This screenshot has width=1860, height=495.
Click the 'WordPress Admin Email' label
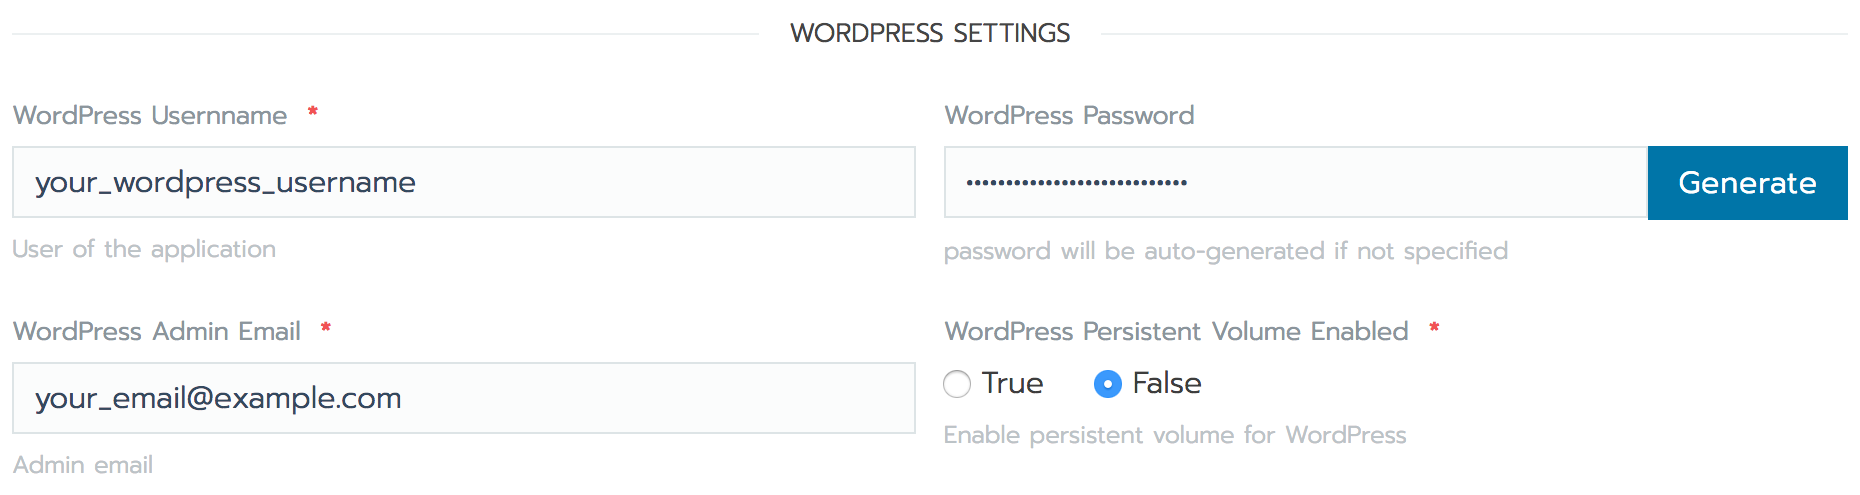tap(157, 331)
